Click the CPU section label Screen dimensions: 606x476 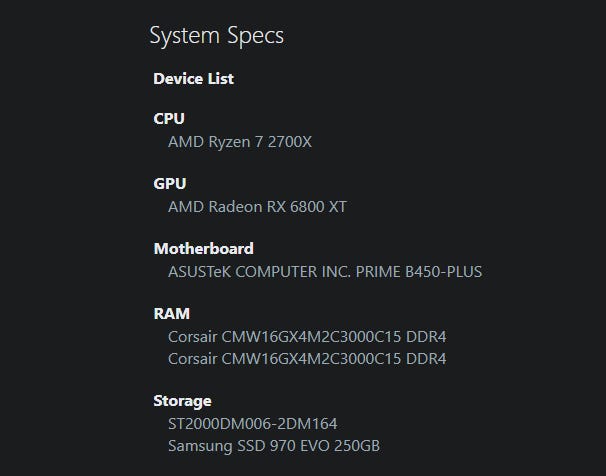169,118
